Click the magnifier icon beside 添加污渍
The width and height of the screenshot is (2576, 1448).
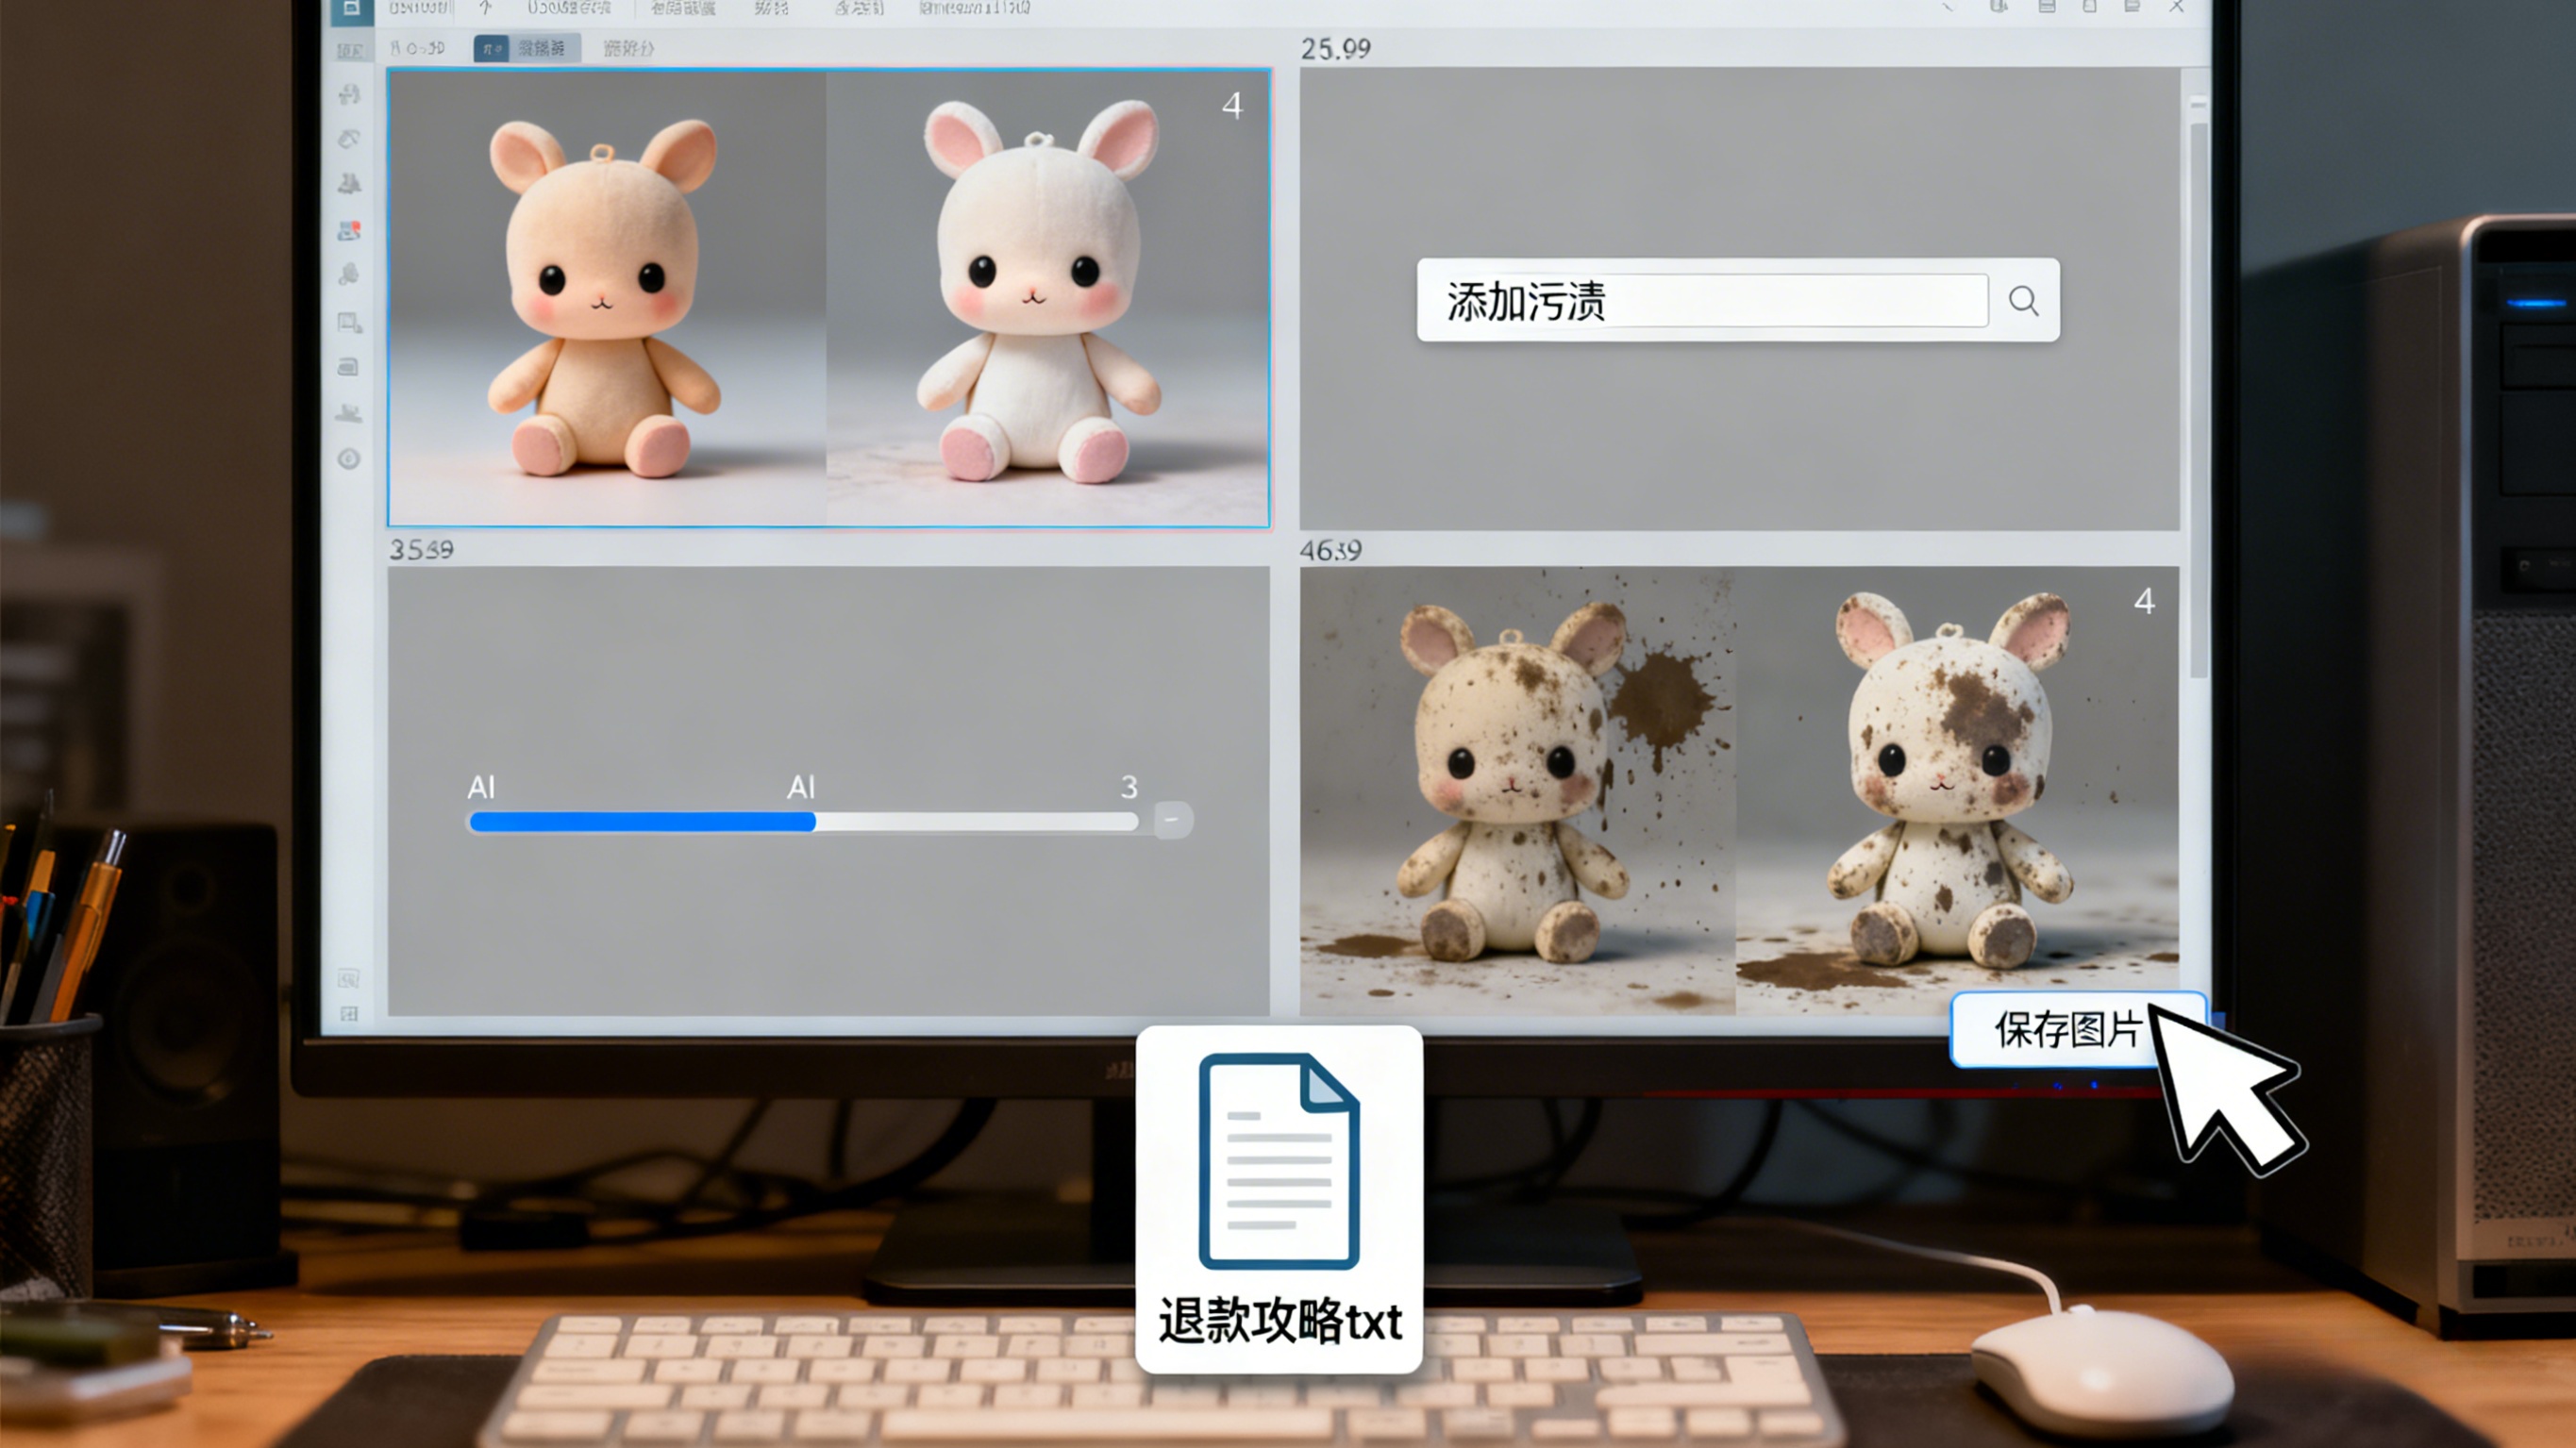2023,301
